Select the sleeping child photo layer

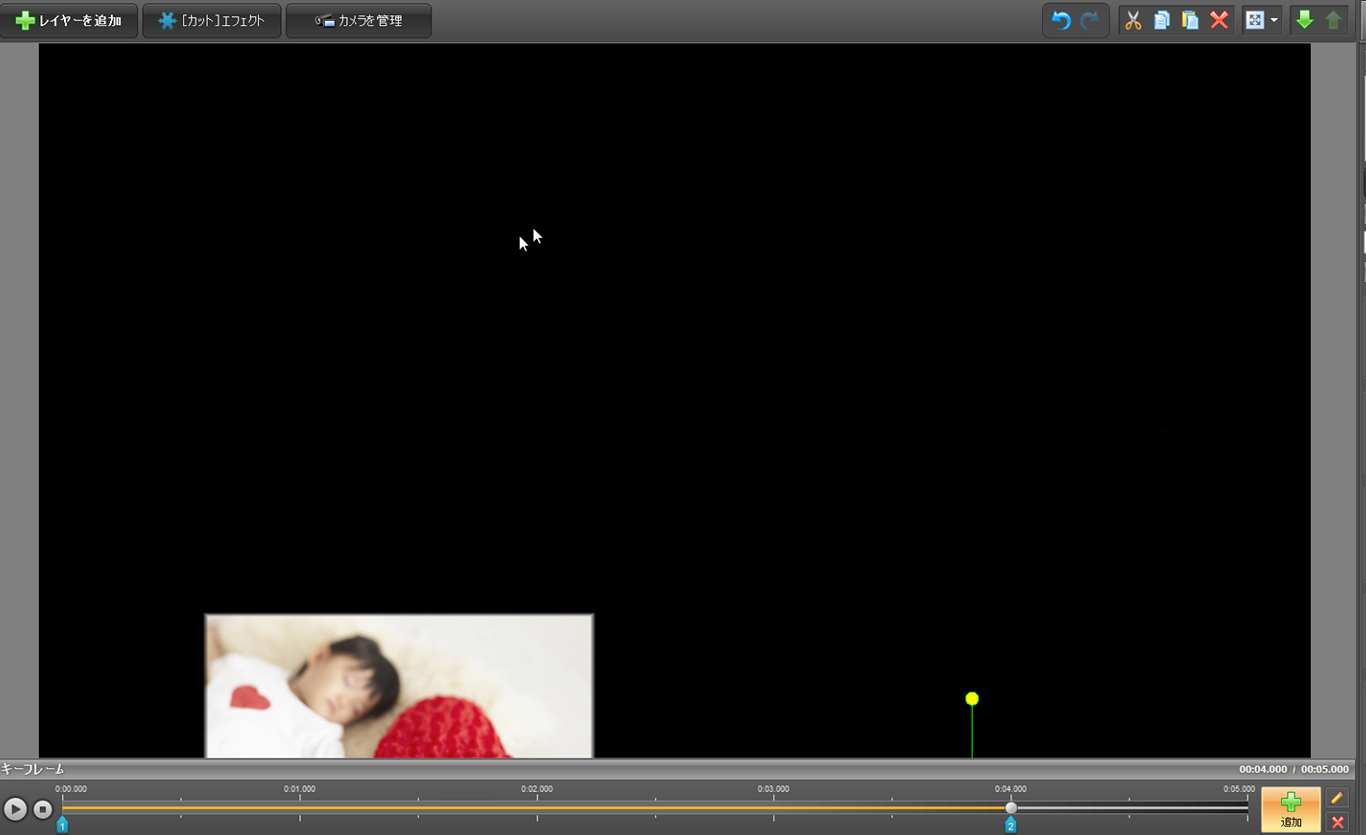click(x=399, y=686)
